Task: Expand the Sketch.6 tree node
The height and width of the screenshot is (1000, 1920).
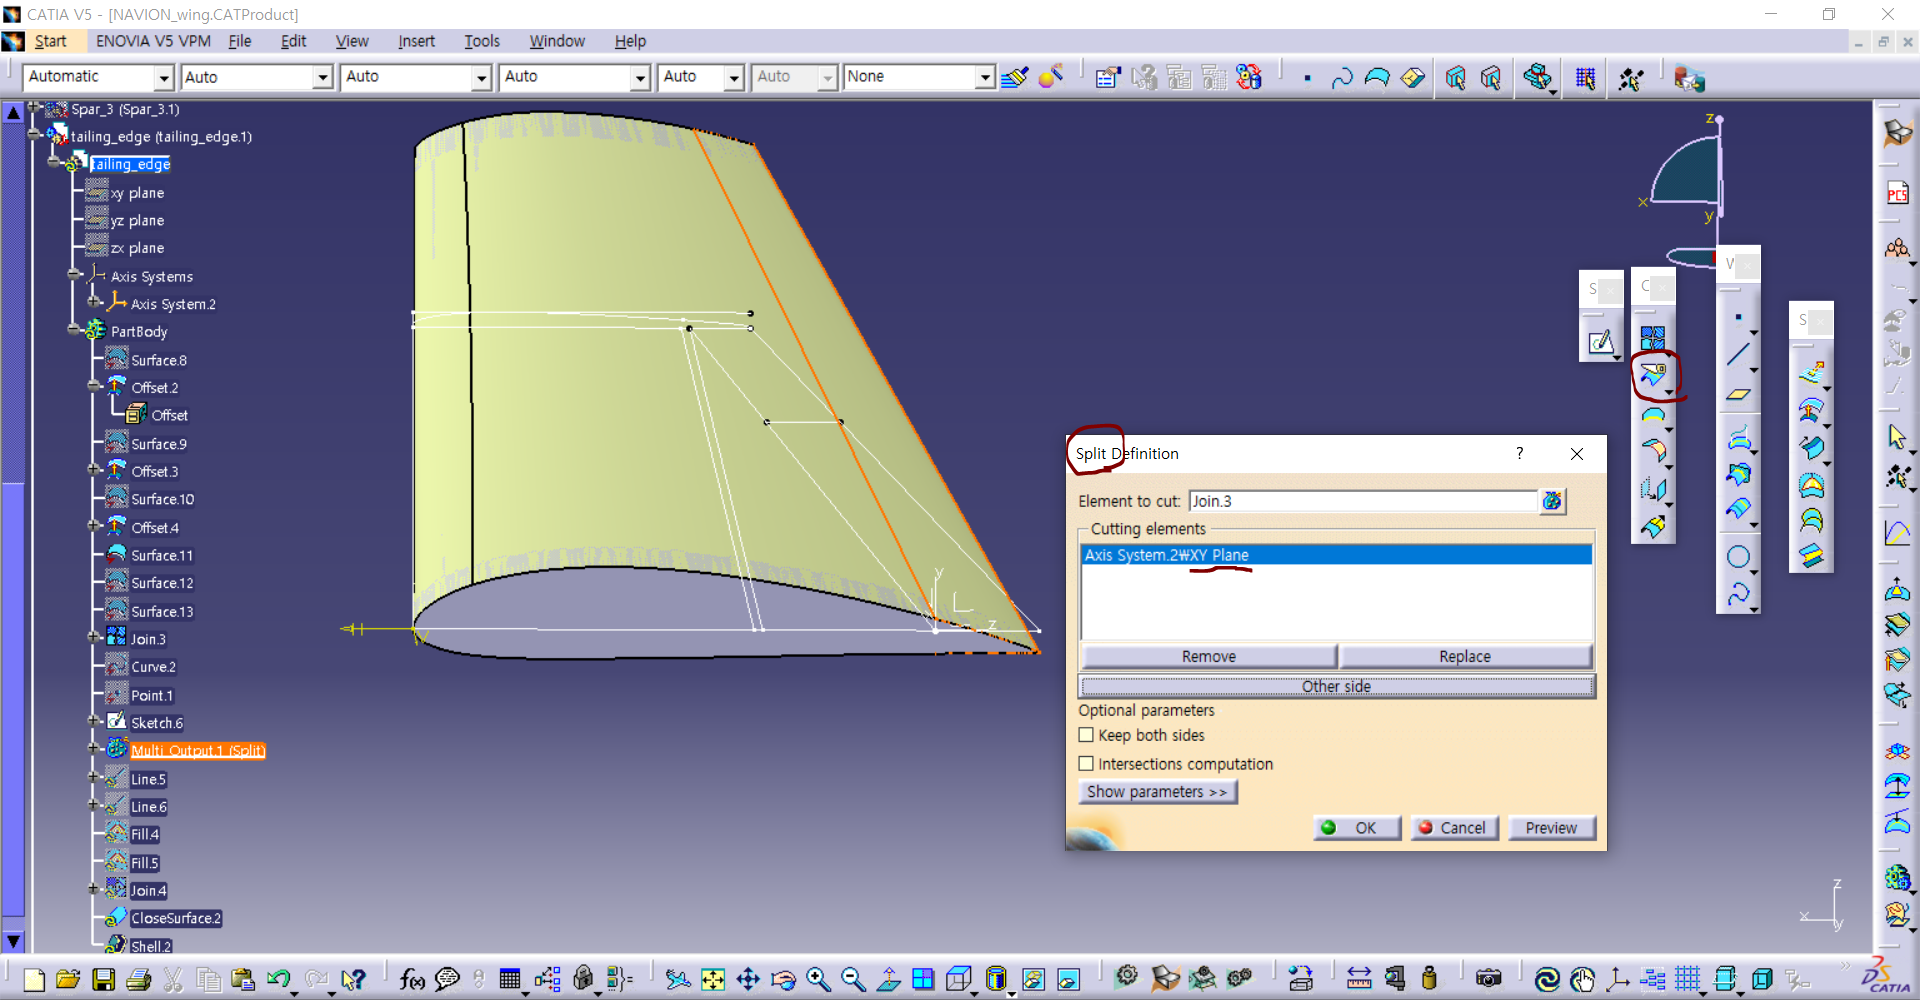Action: pyautogui.click(x=94, y=721)
